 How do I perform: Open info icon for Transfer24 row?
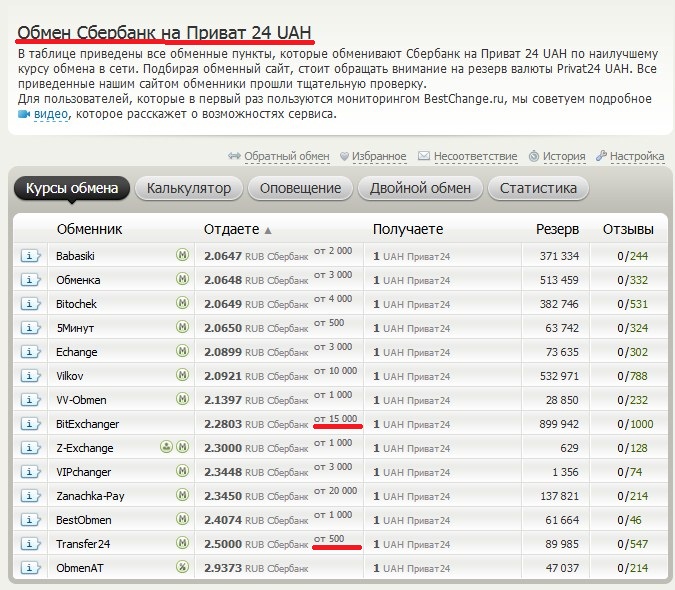pyautogui.click(x=30, y=544)
